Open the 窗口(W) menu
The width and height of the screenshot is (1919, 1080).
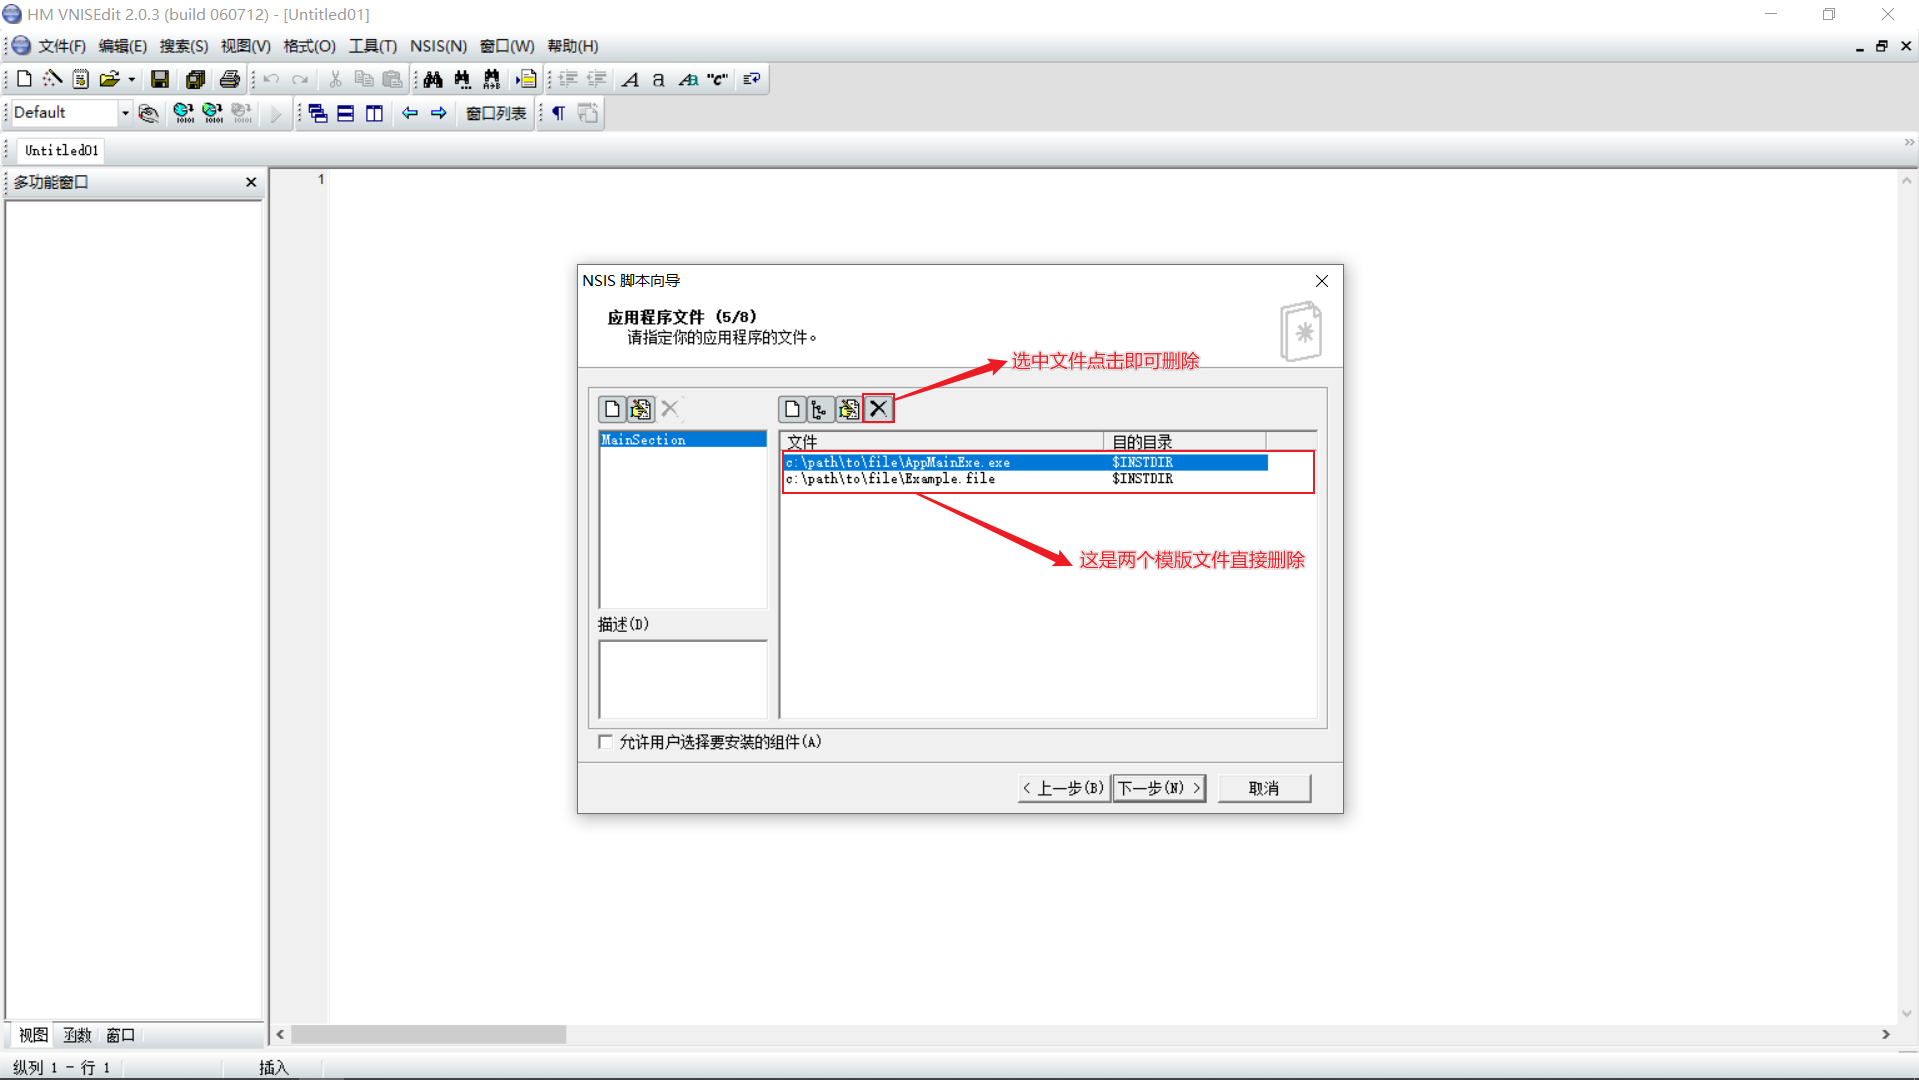507,46
